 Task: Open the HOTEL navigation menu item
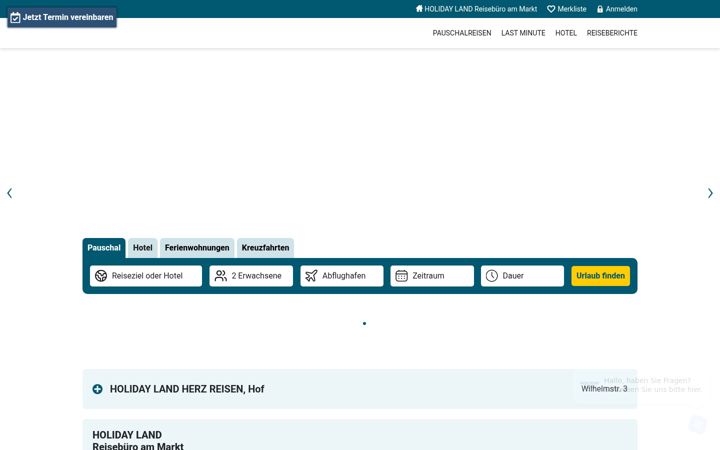(566, 33)
